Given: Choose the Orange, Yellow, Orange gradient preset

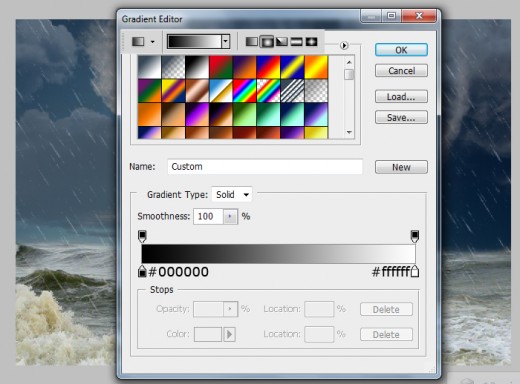Looking at the screenshot, I should [316, 67].
